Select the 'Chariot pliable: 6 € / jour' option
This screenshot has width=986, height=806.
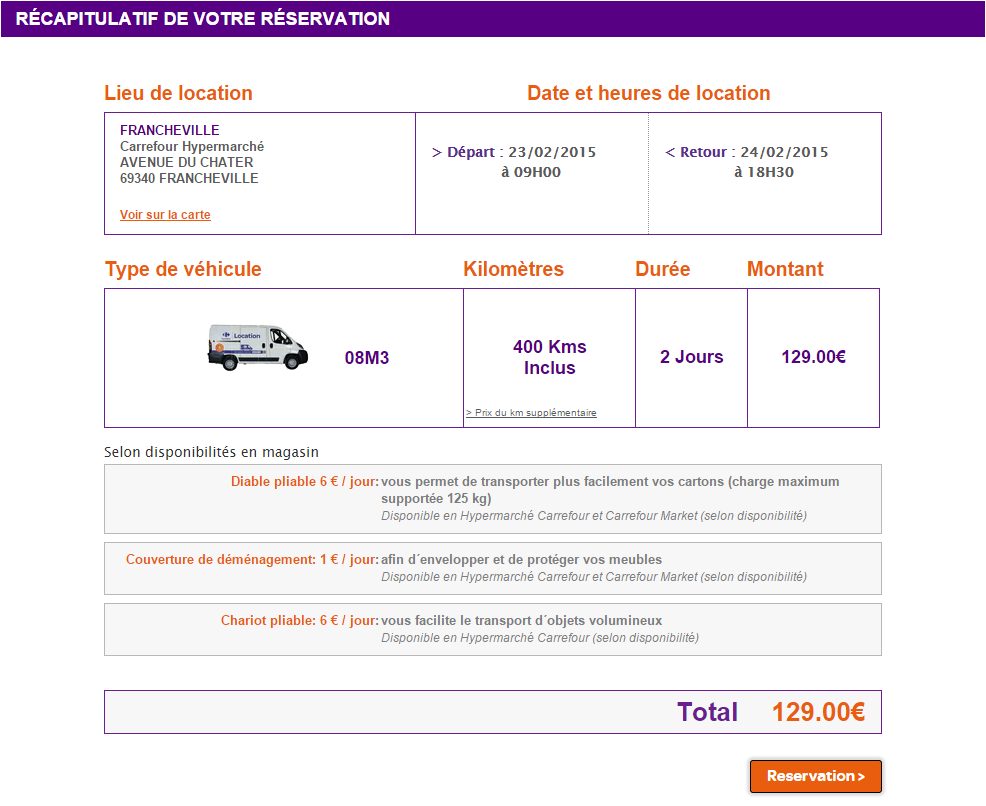(x=299, y=621)
